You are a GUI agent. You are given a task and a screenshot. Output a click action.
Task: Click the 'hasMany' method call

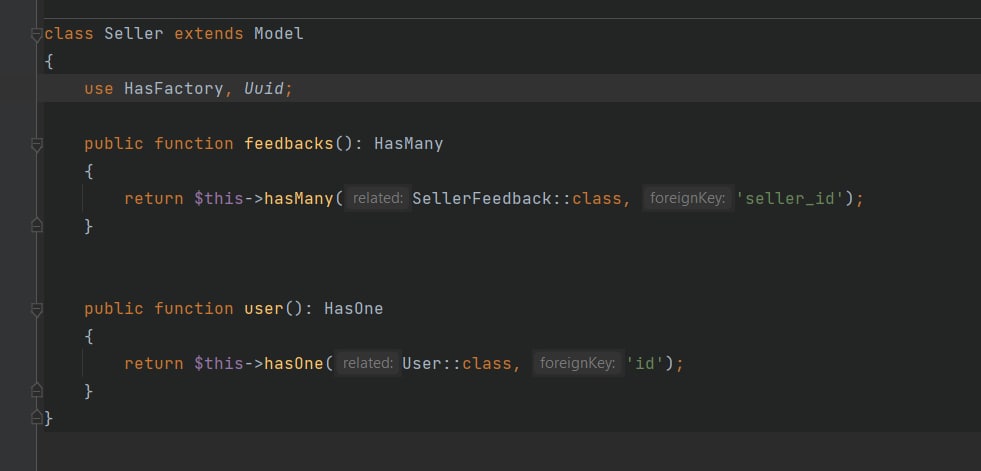tap(298, 198)
